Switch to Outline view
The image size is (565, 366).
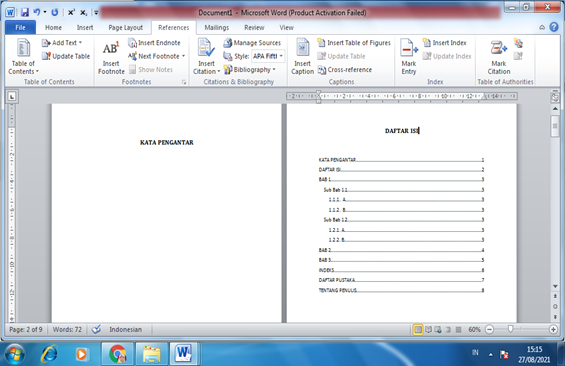pos(448,329)
